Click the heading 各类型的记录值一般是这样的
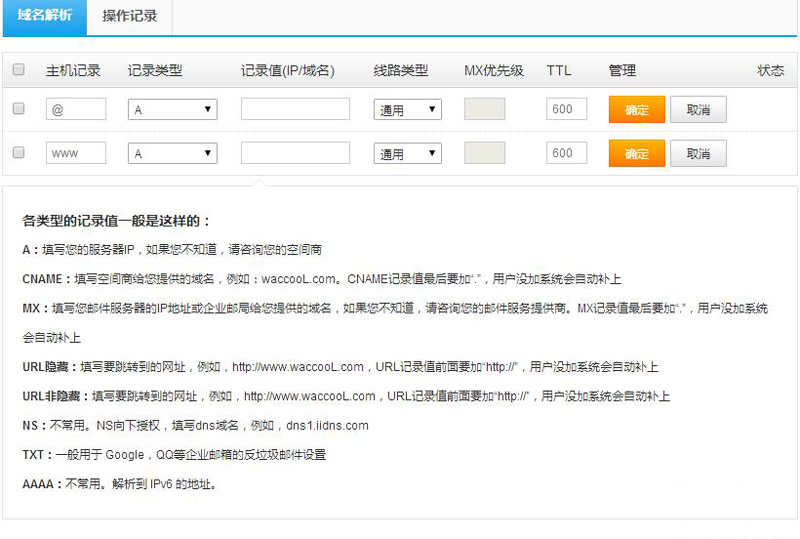 point(116,221)
